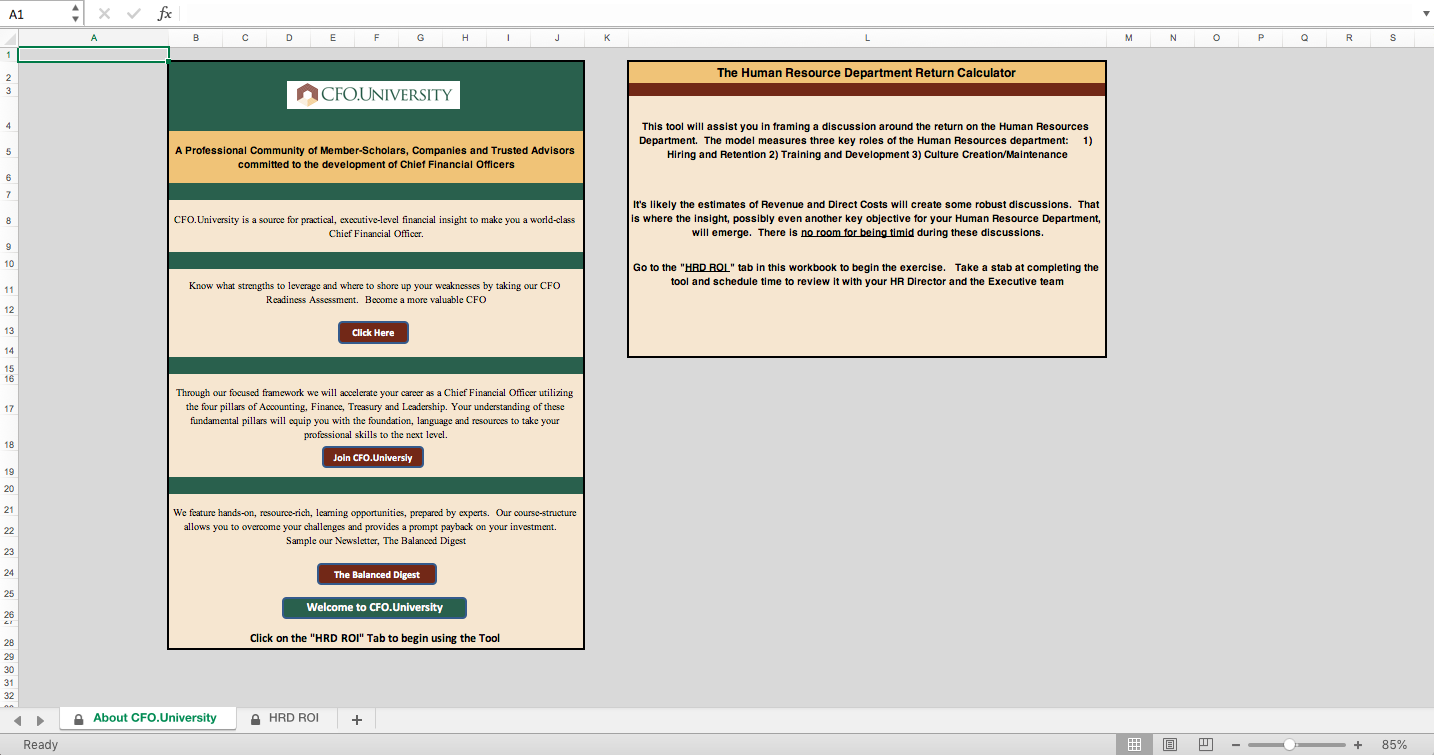Screen dimensions: 1434x755
Task: Click the Join CFO.University button
Action: point(373,457)
